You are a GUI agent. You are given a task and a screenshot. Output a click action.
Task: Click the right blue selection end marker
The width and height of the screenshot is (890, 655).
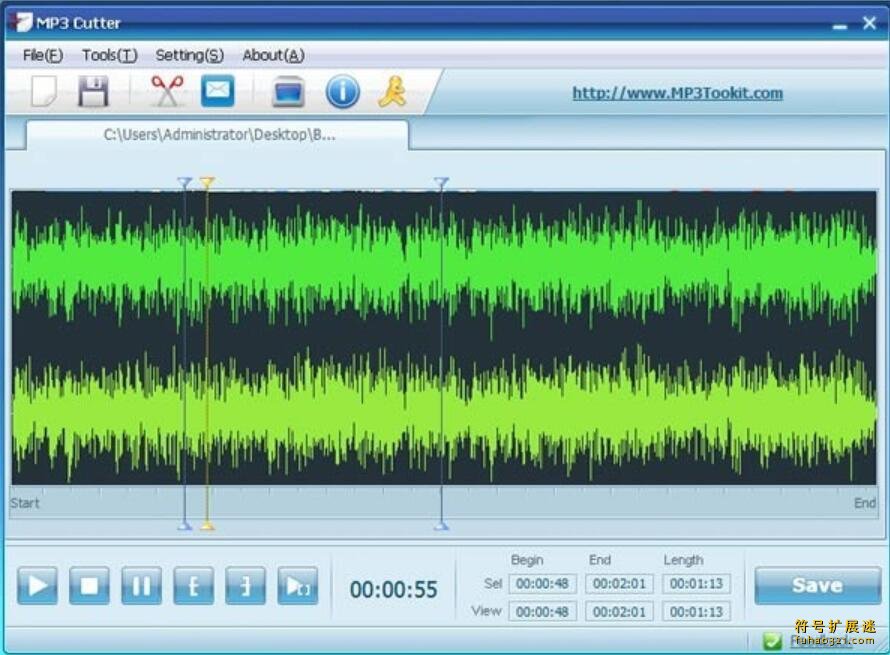click(x=442, y=182)
